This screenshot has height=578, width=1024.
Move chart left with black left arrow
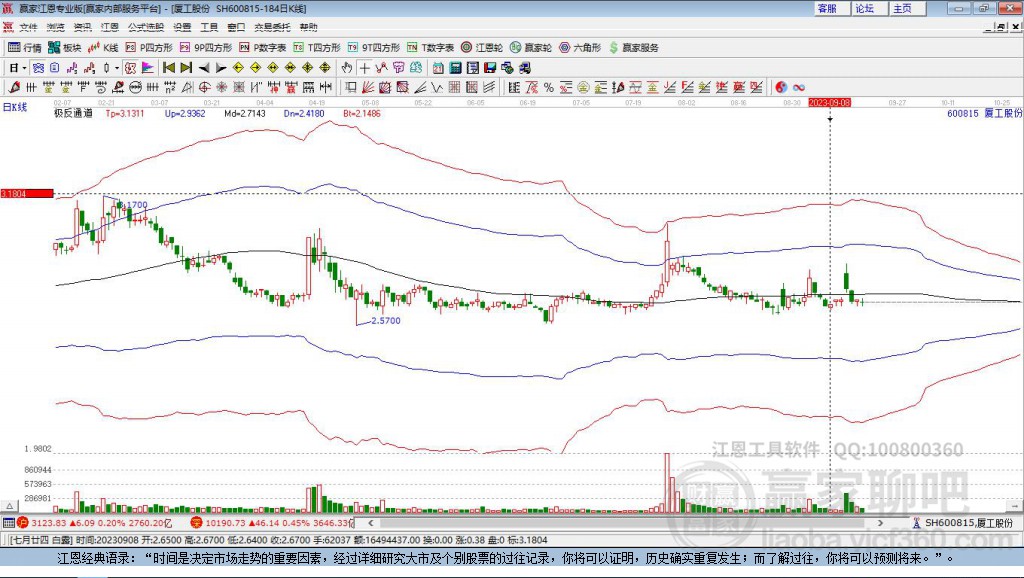[204, 68]
